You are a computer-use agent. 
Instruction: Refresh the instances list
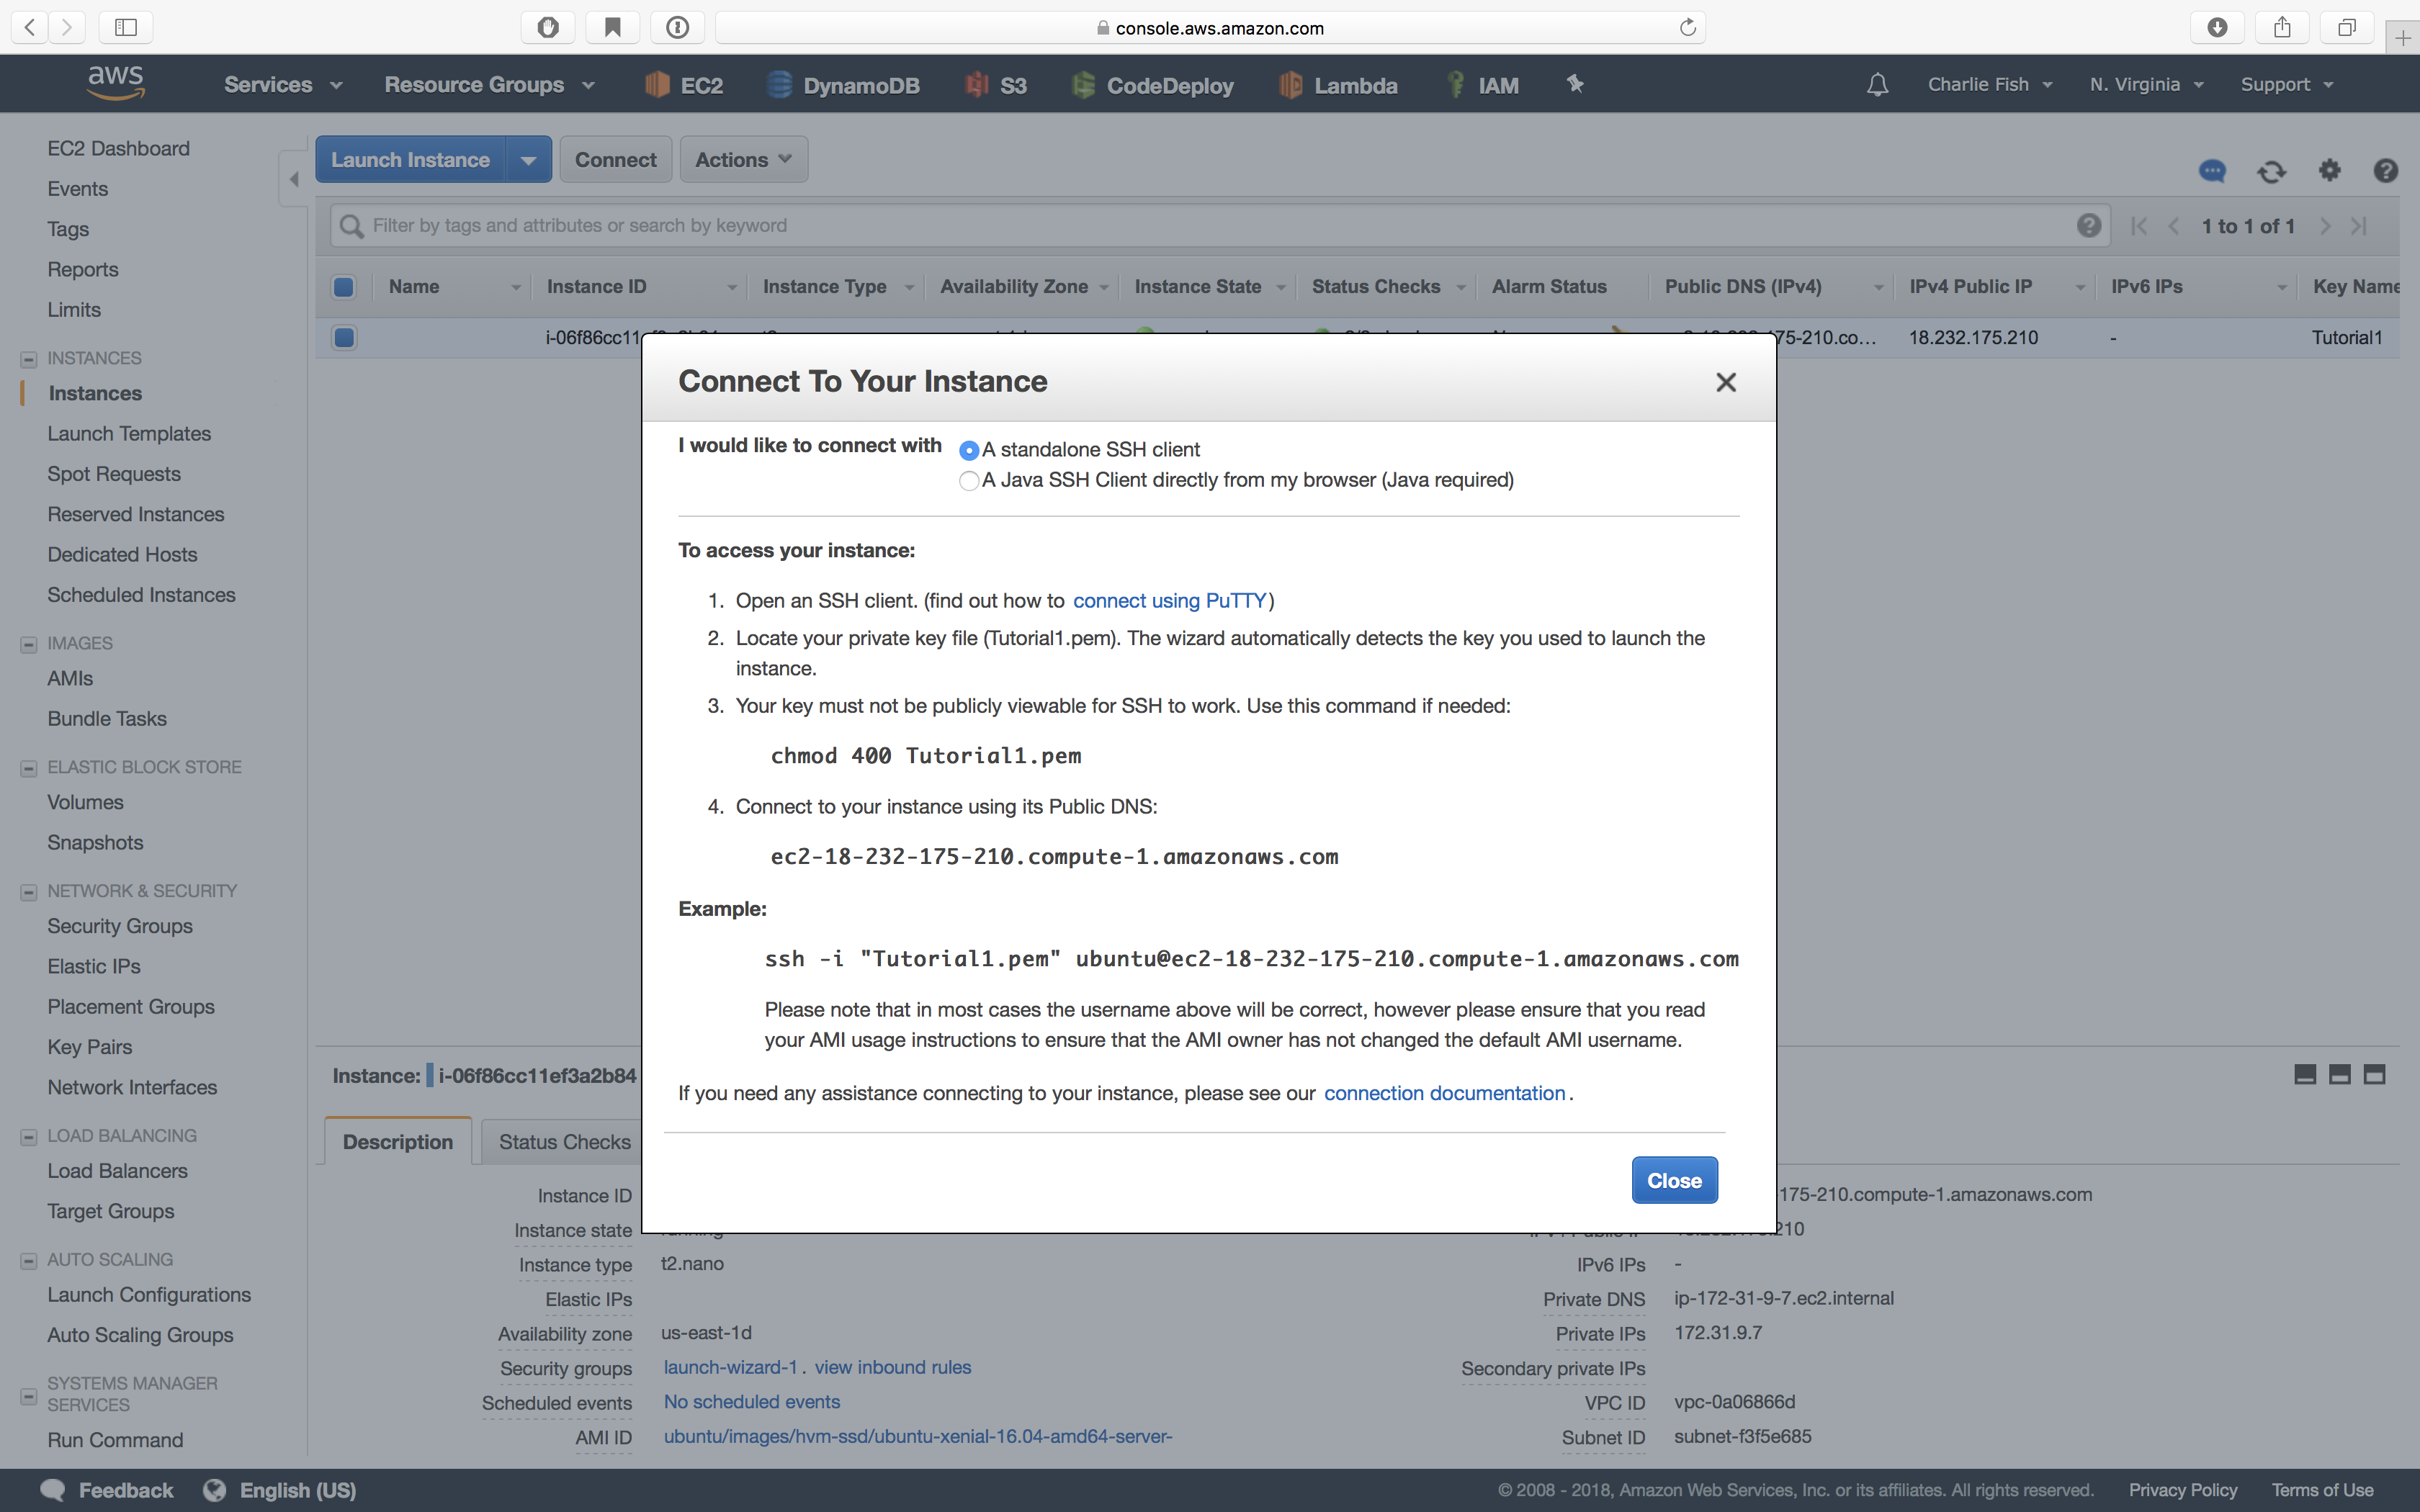click(2271, 171)
